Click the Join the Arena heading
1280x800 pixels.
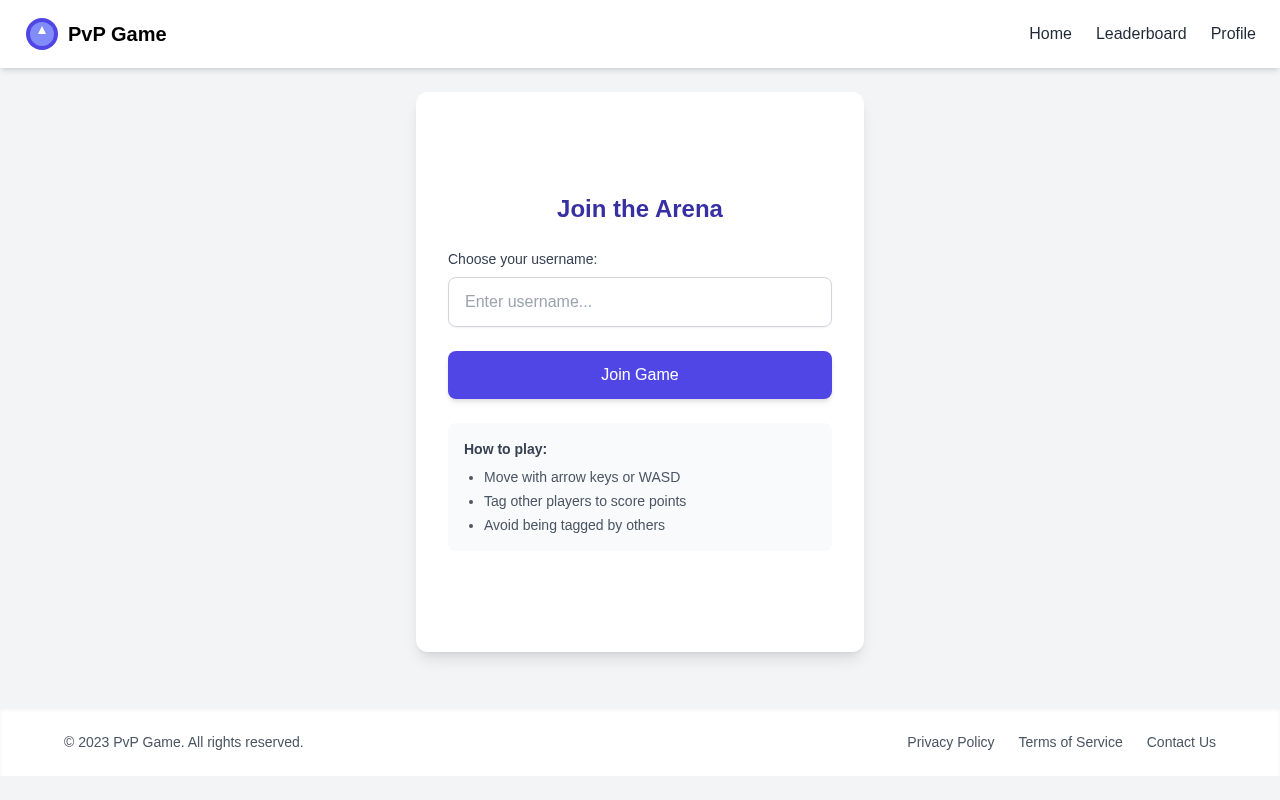(x=640, y=209)
